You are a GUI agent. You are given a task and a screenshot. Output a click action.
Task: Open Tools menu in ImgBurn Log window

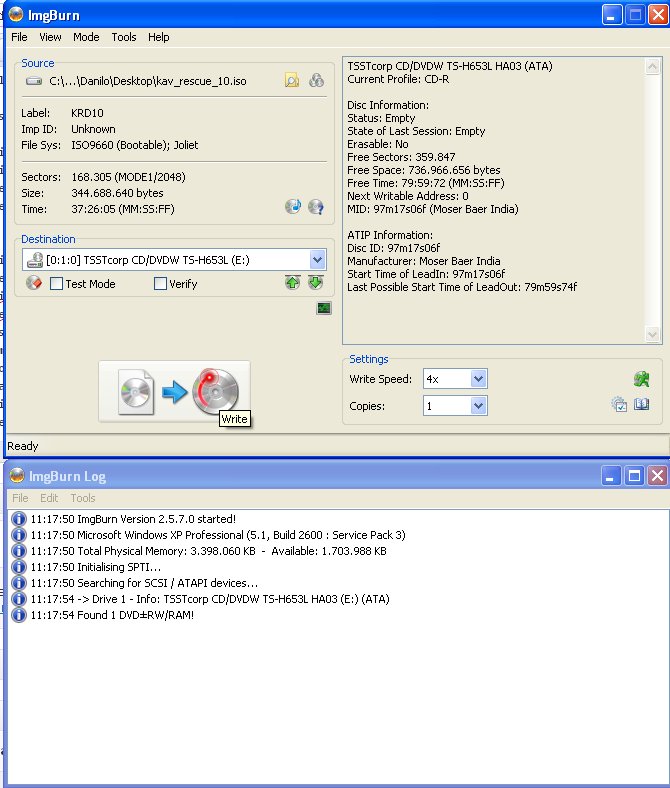click(x=82, y=498)
